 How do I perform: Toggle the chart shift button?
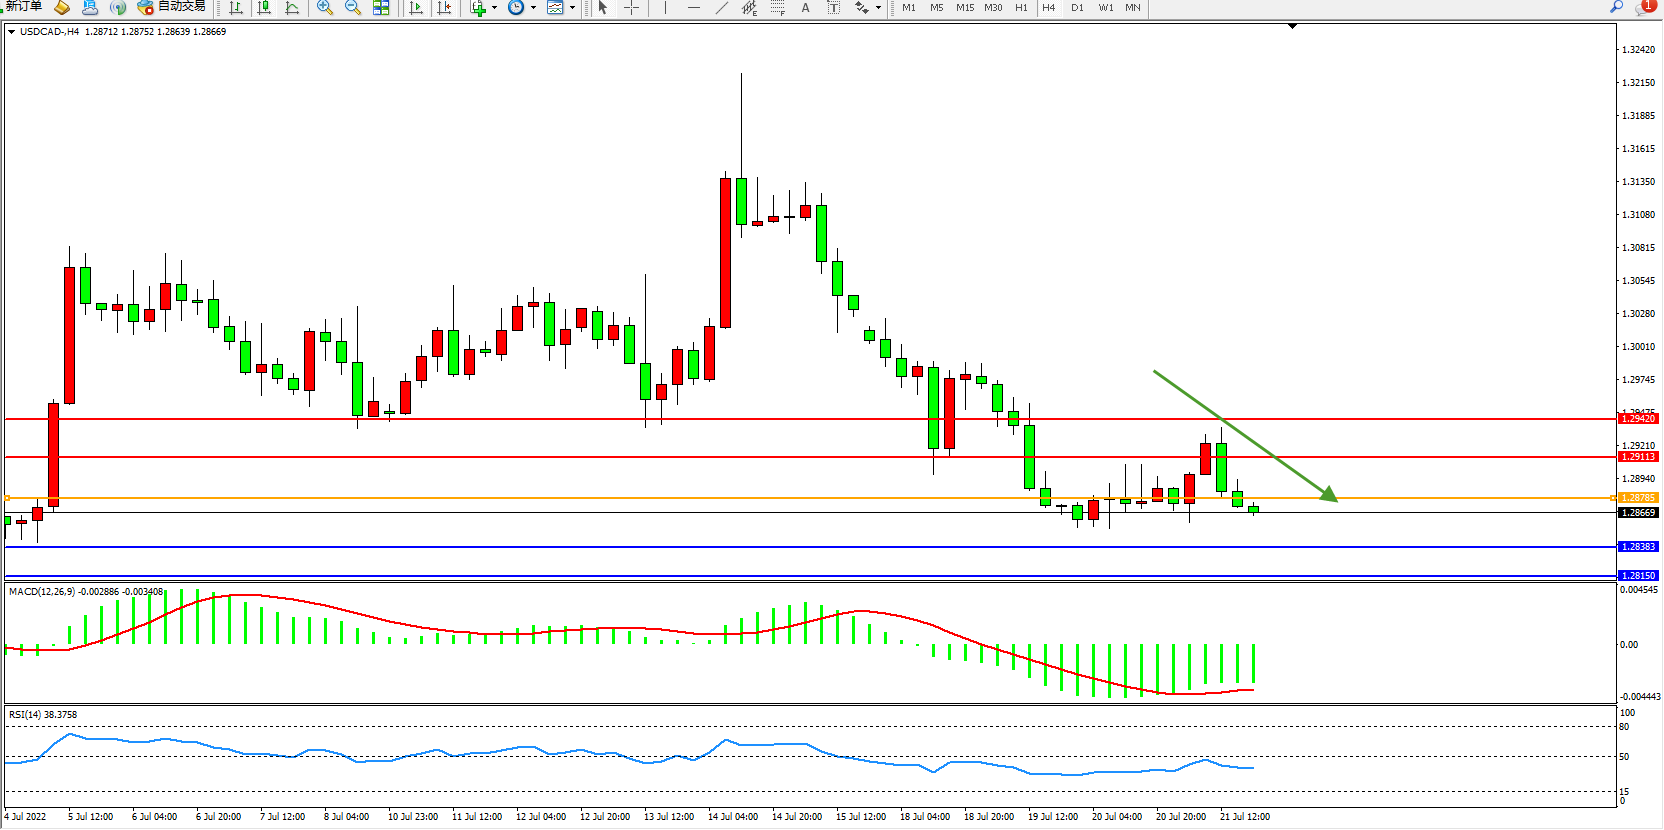pyautogui.click(x=444, y=8)
